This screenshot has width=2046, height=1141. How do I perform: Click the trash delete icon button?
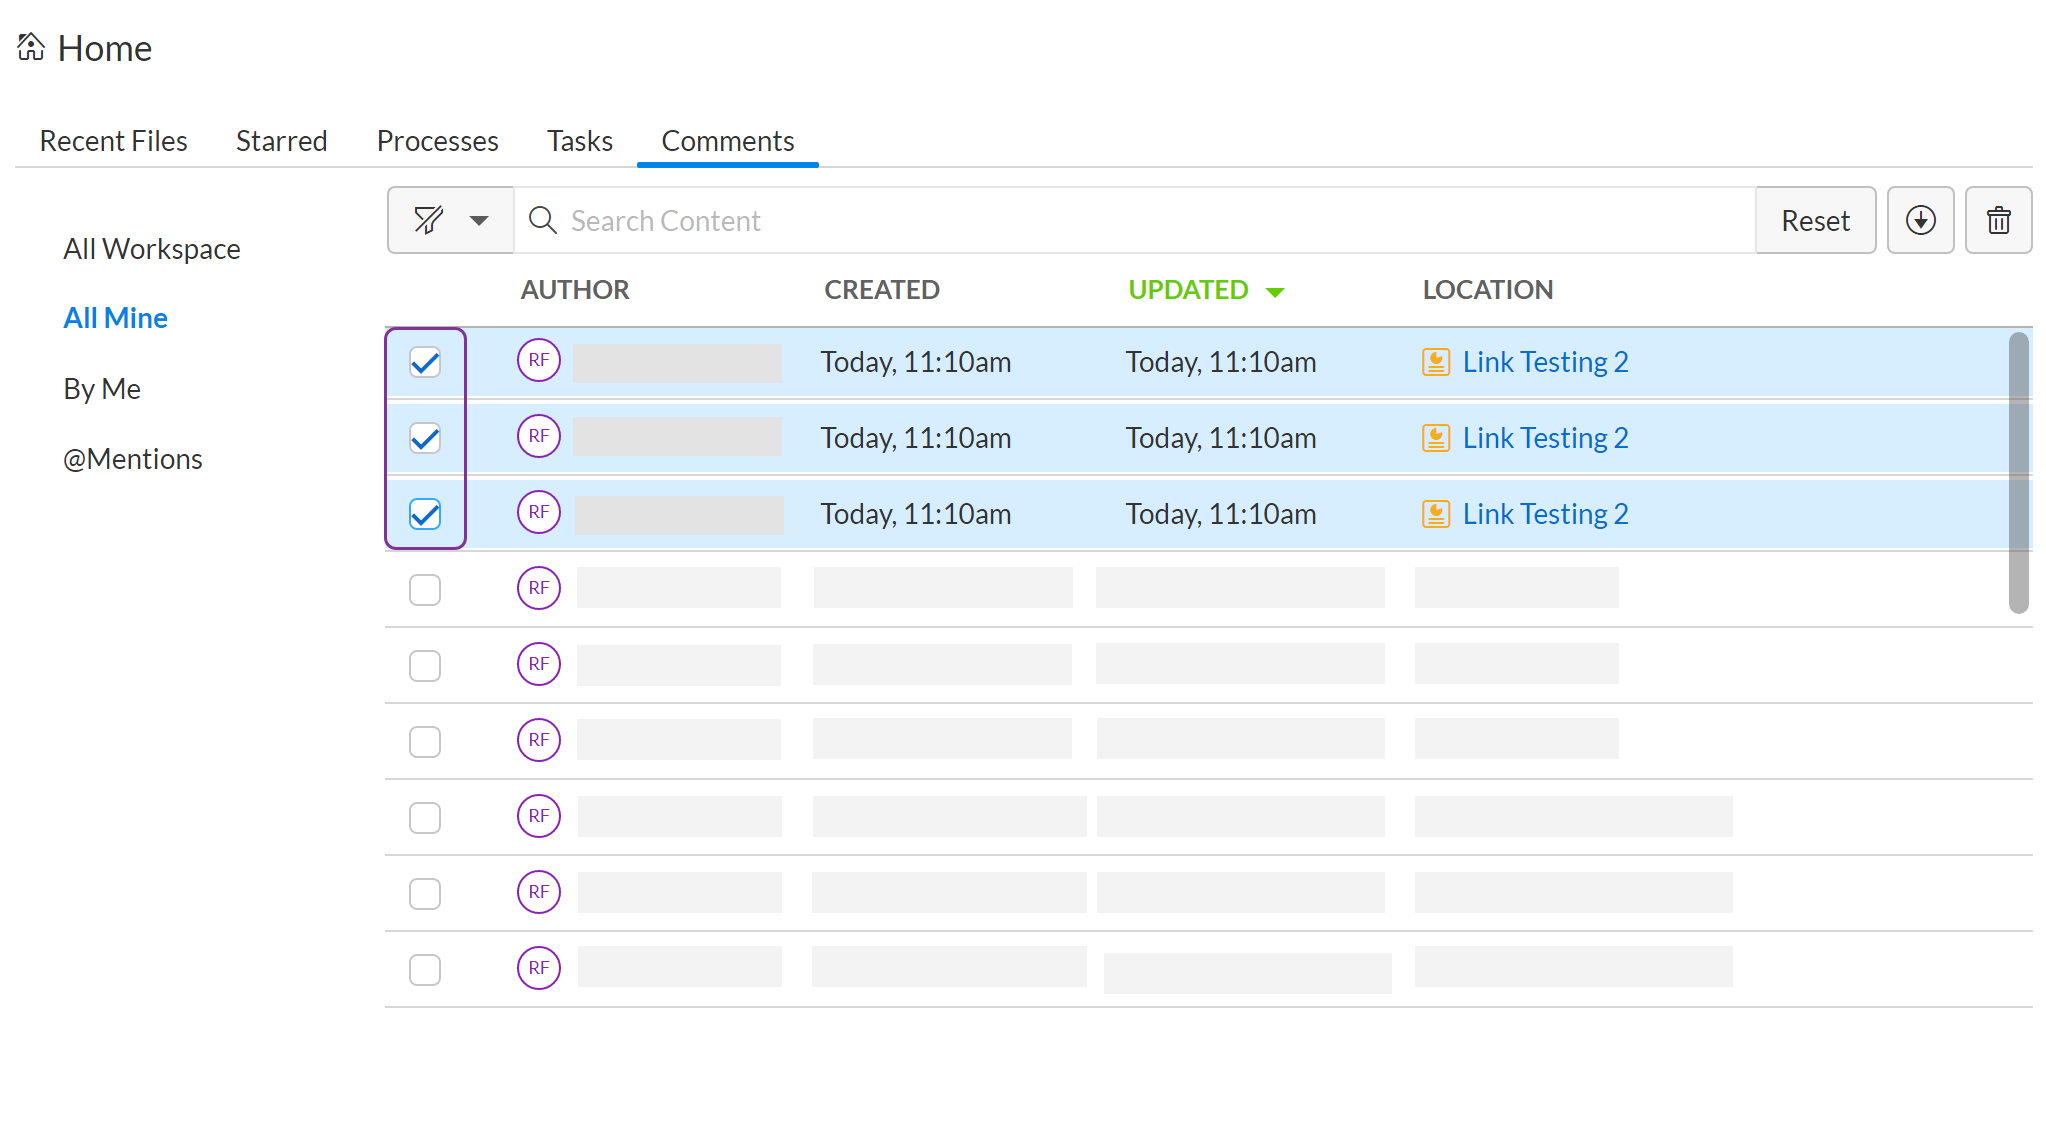click(x=1998, y=220)
